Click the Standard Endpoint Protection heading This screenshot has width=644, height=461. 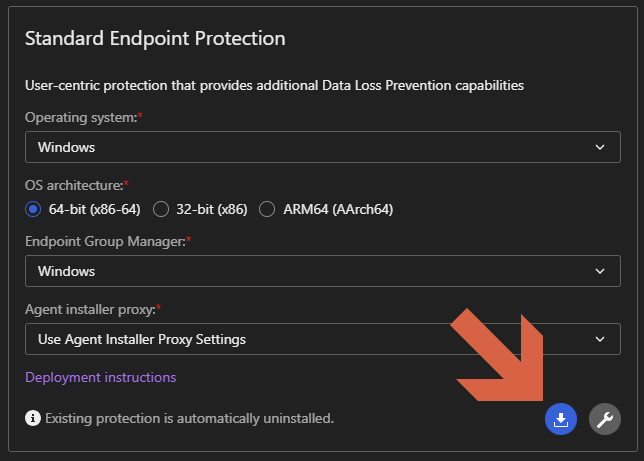155,39
